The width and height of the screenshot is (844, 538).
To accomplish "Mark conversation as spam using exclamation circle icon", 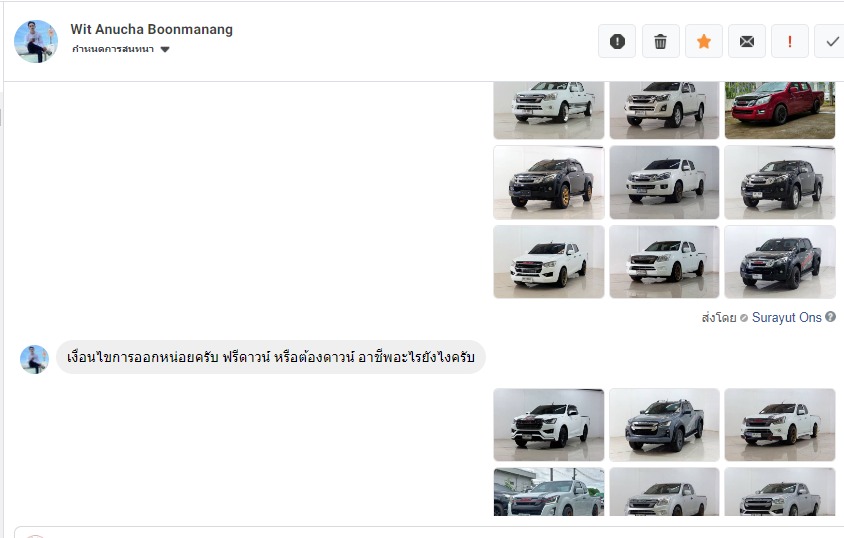I will (617, 41).
